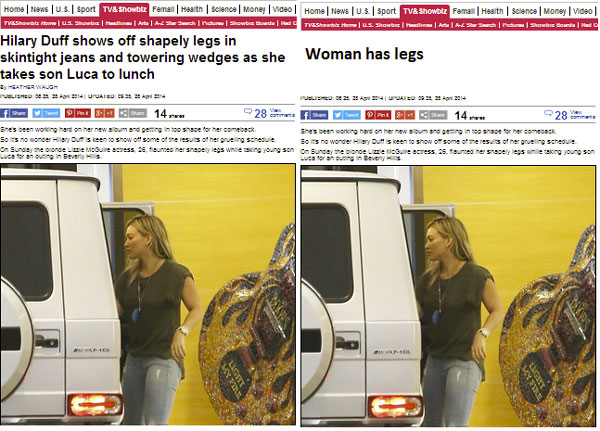The height and width of the screenshot is (431, 600).
Task: Switch to Health tab above the Hilary Duff headline
Action: point(192,9)
